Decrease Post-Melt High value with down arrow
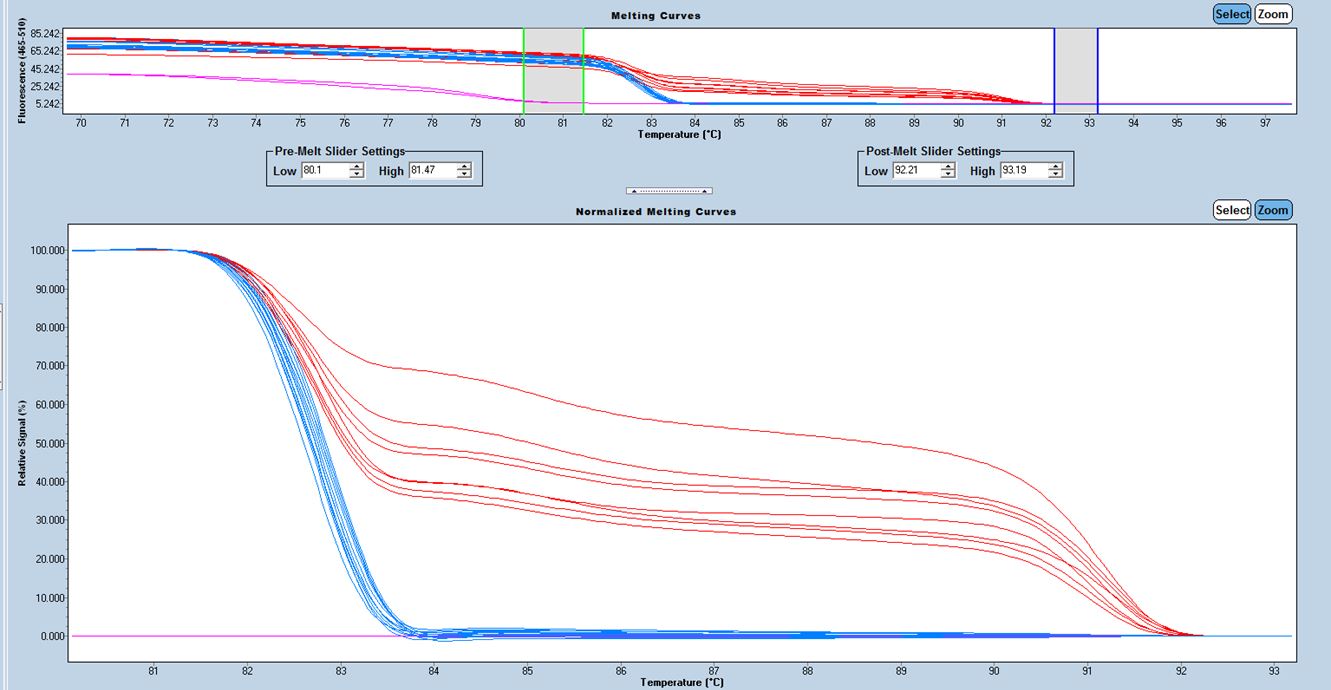This screenshot has width=1331, height=690. 1055,175
